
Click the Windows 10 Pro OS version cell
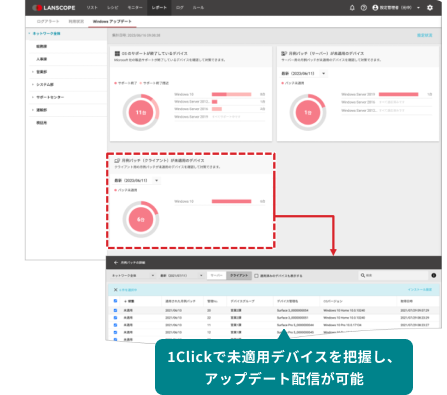pyautogui.click(x=342, y=325)
